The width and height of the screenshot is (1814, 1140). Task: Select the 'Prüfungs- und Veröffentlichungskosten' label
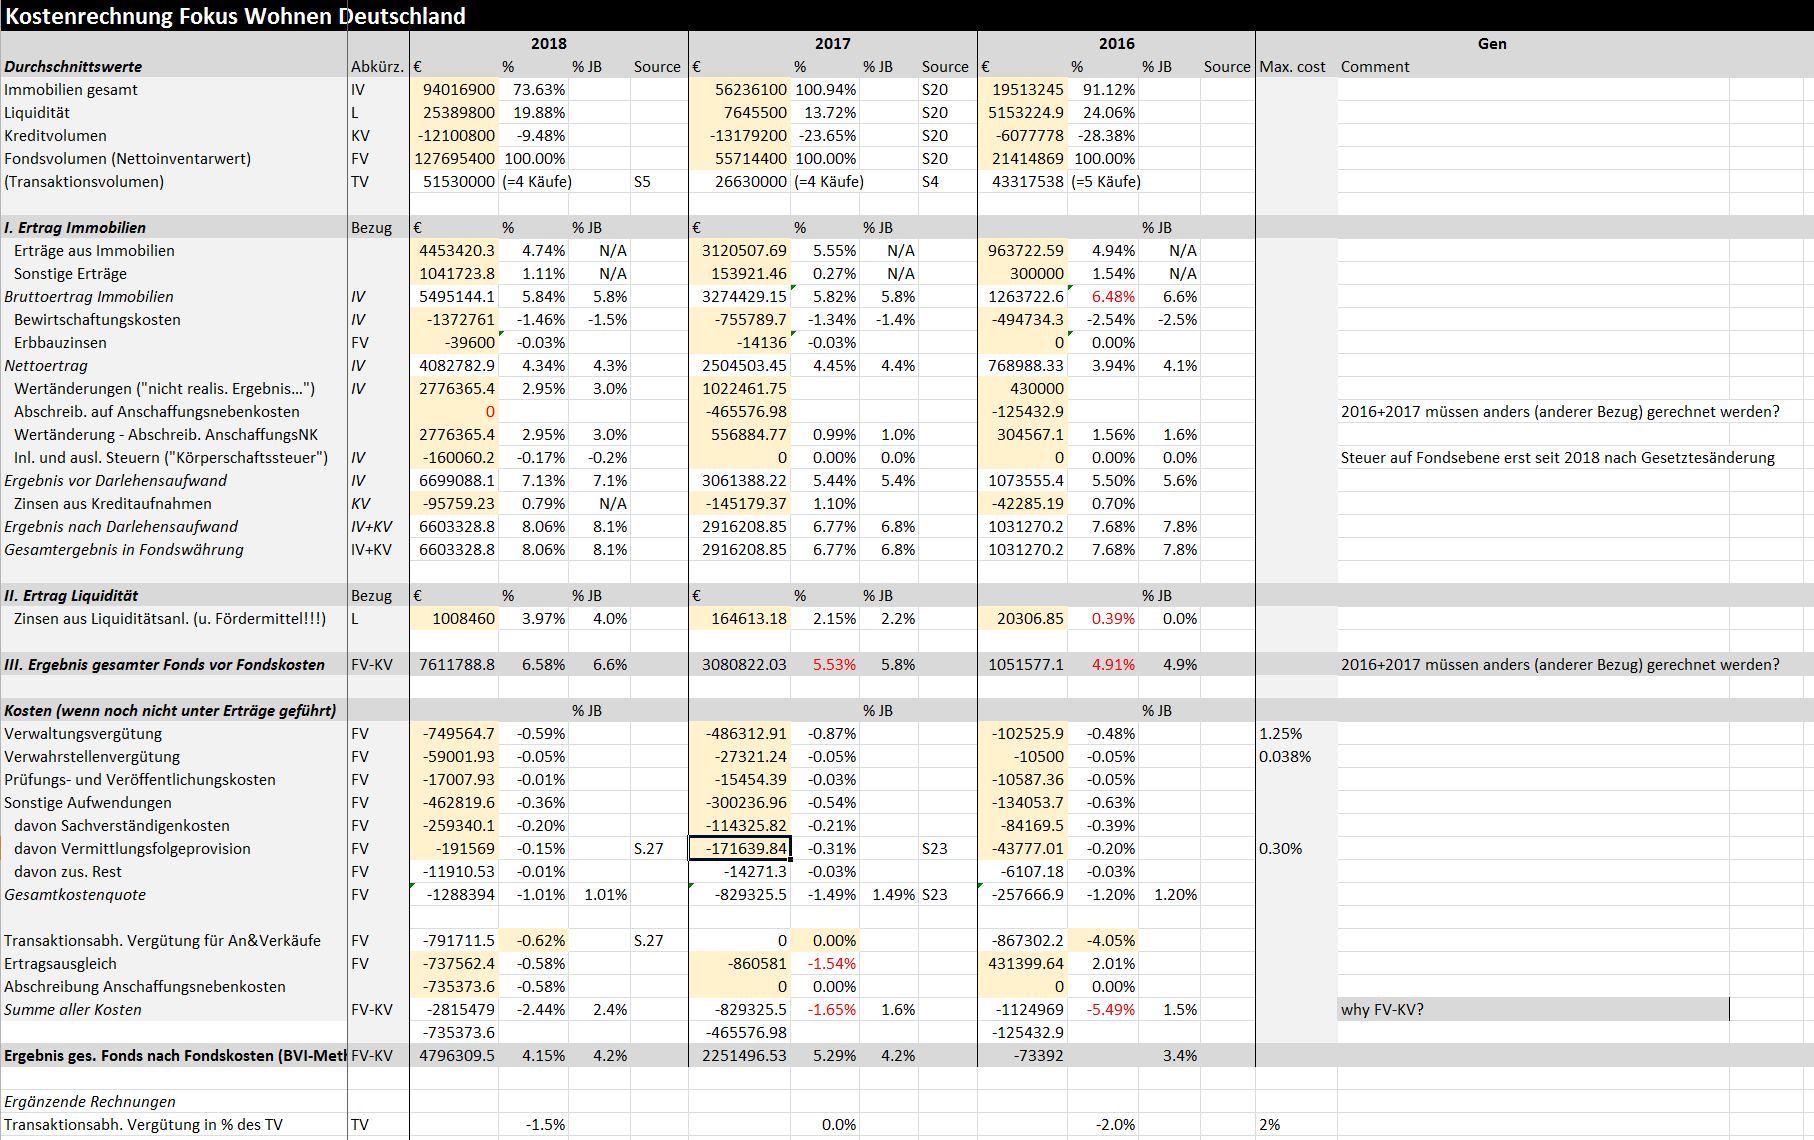pos(140,780)
